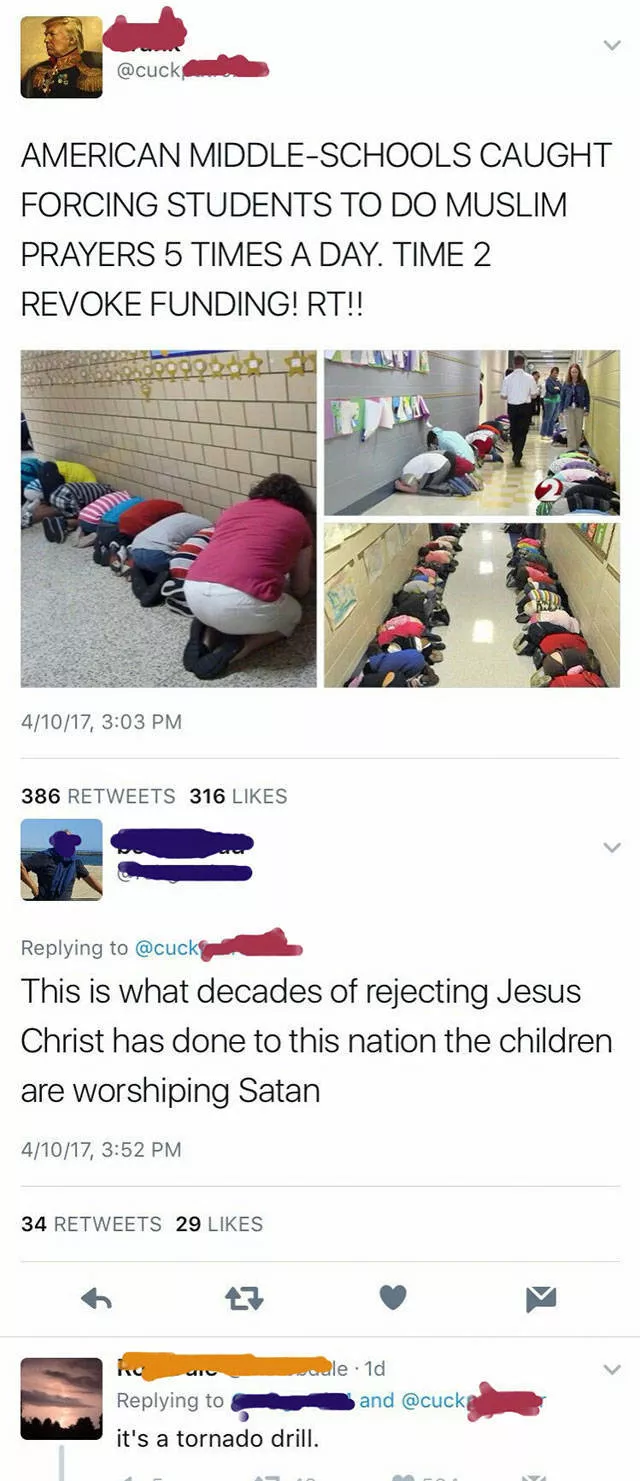640x1481 pixels.
Task: View the 386 Retweets list
Action: (x=98, y=796)
